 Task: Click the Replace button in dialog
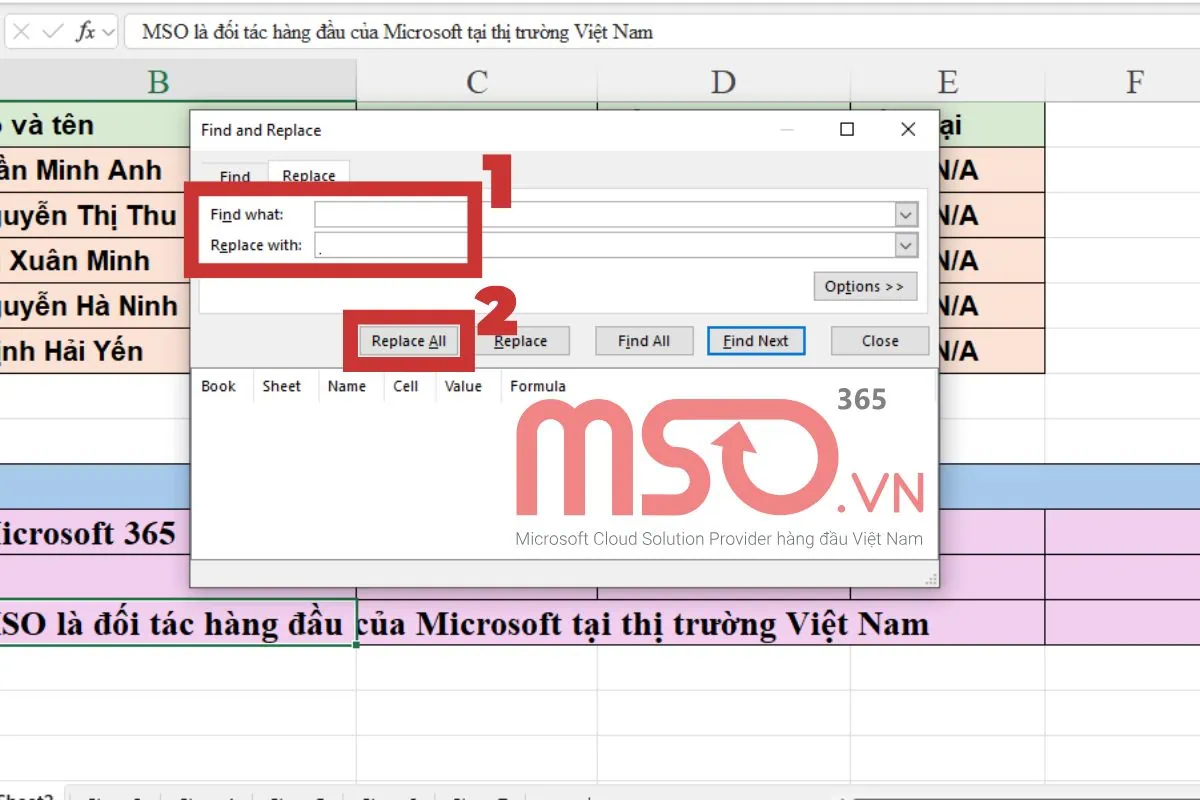pyautogui.click(x=520, y=341)
